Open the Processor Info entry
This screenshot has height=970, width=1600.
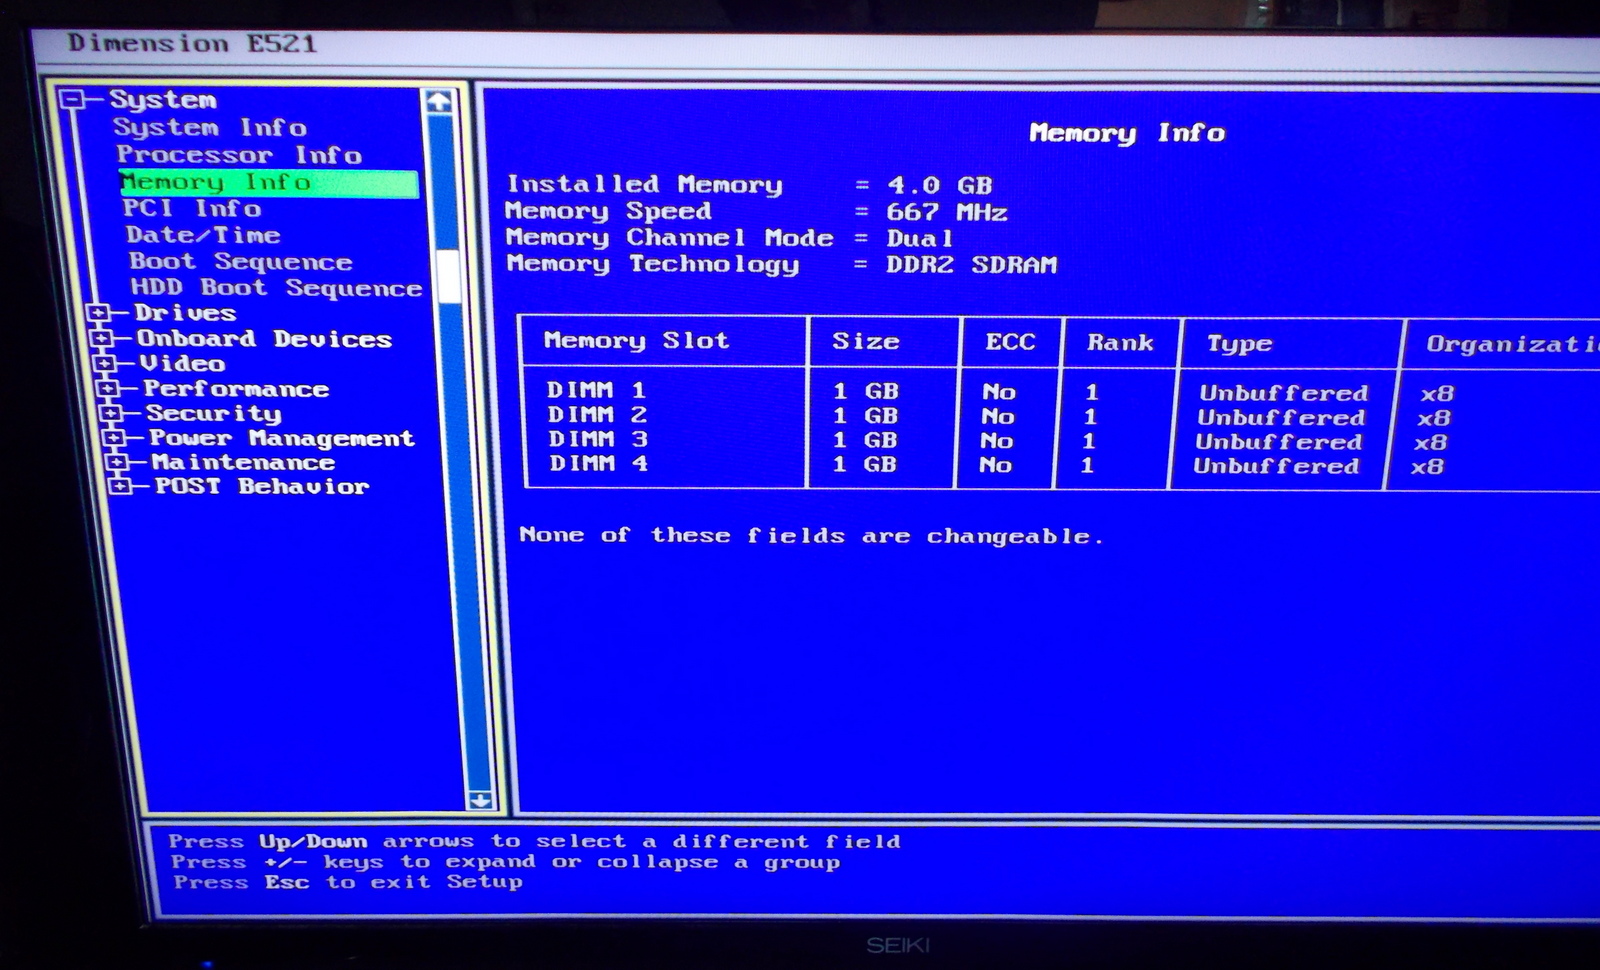pyautogui.click(x=238, y=155)
